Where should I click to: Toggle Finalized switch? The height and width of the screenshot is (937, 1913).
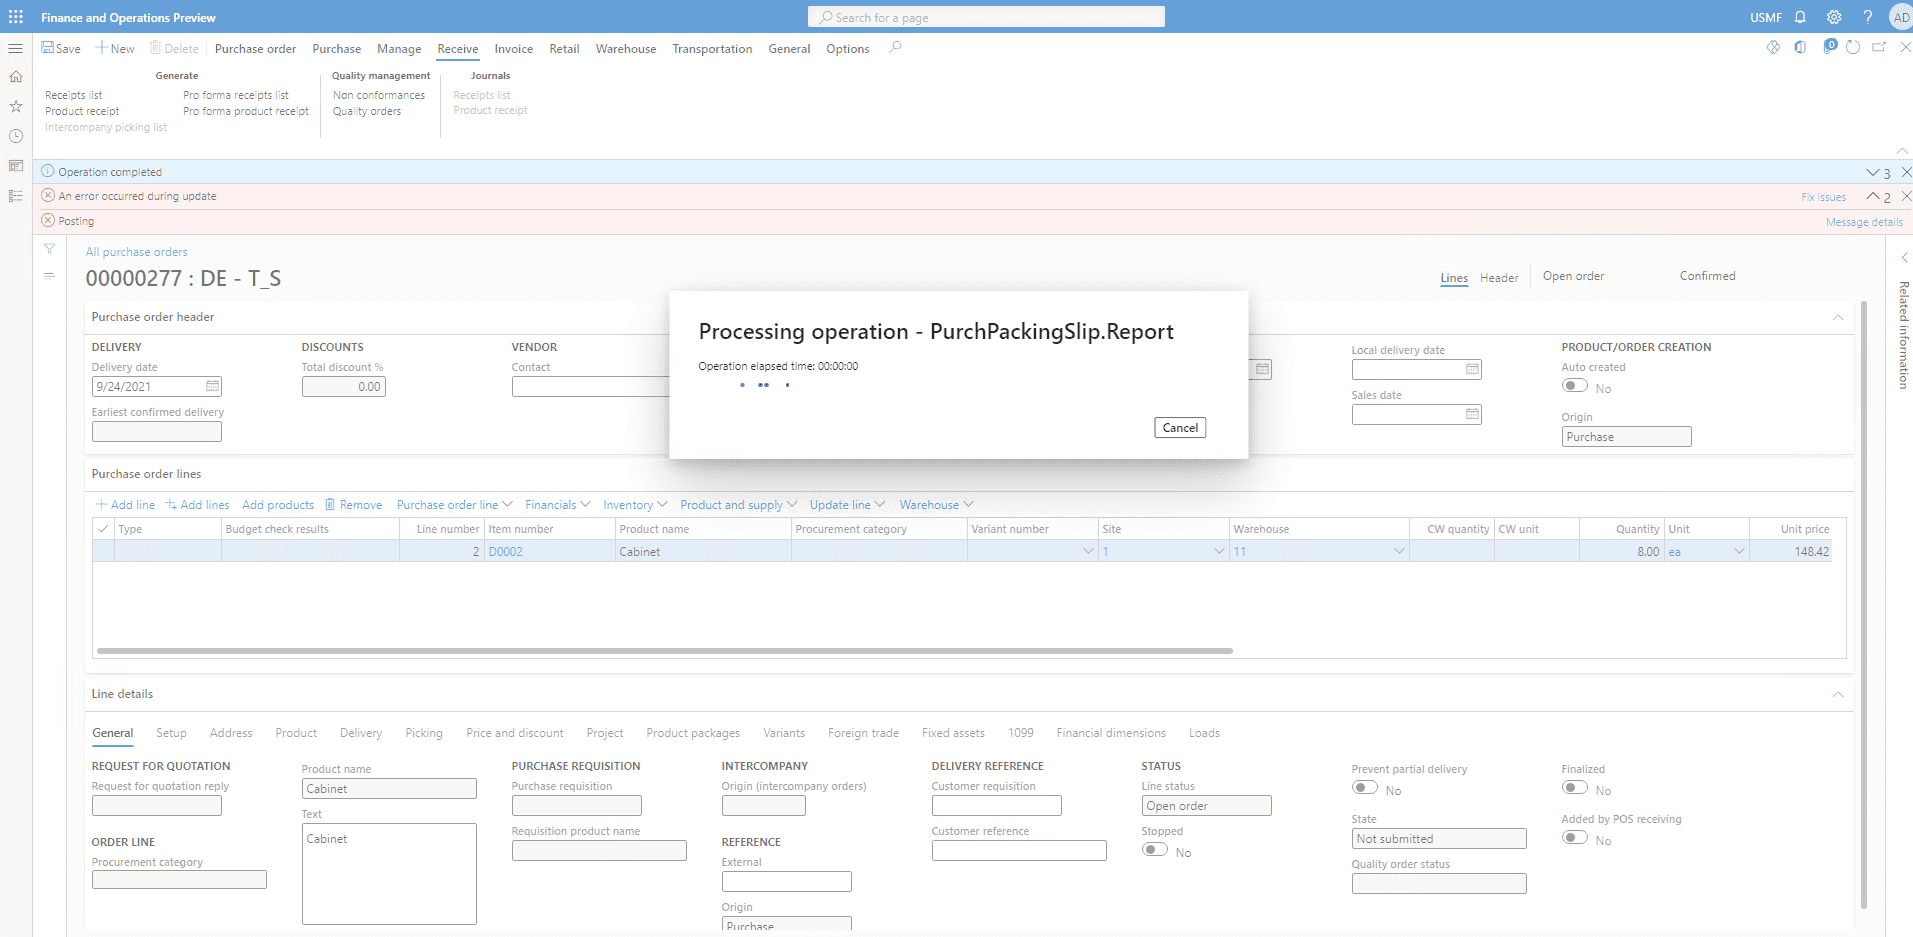[x=1575, y=788]
